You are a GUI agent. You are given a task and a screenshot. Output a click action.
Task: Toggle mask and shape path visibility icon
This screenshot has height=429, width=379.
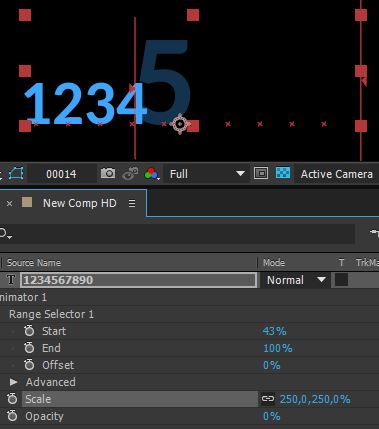(x=16, y=174)
